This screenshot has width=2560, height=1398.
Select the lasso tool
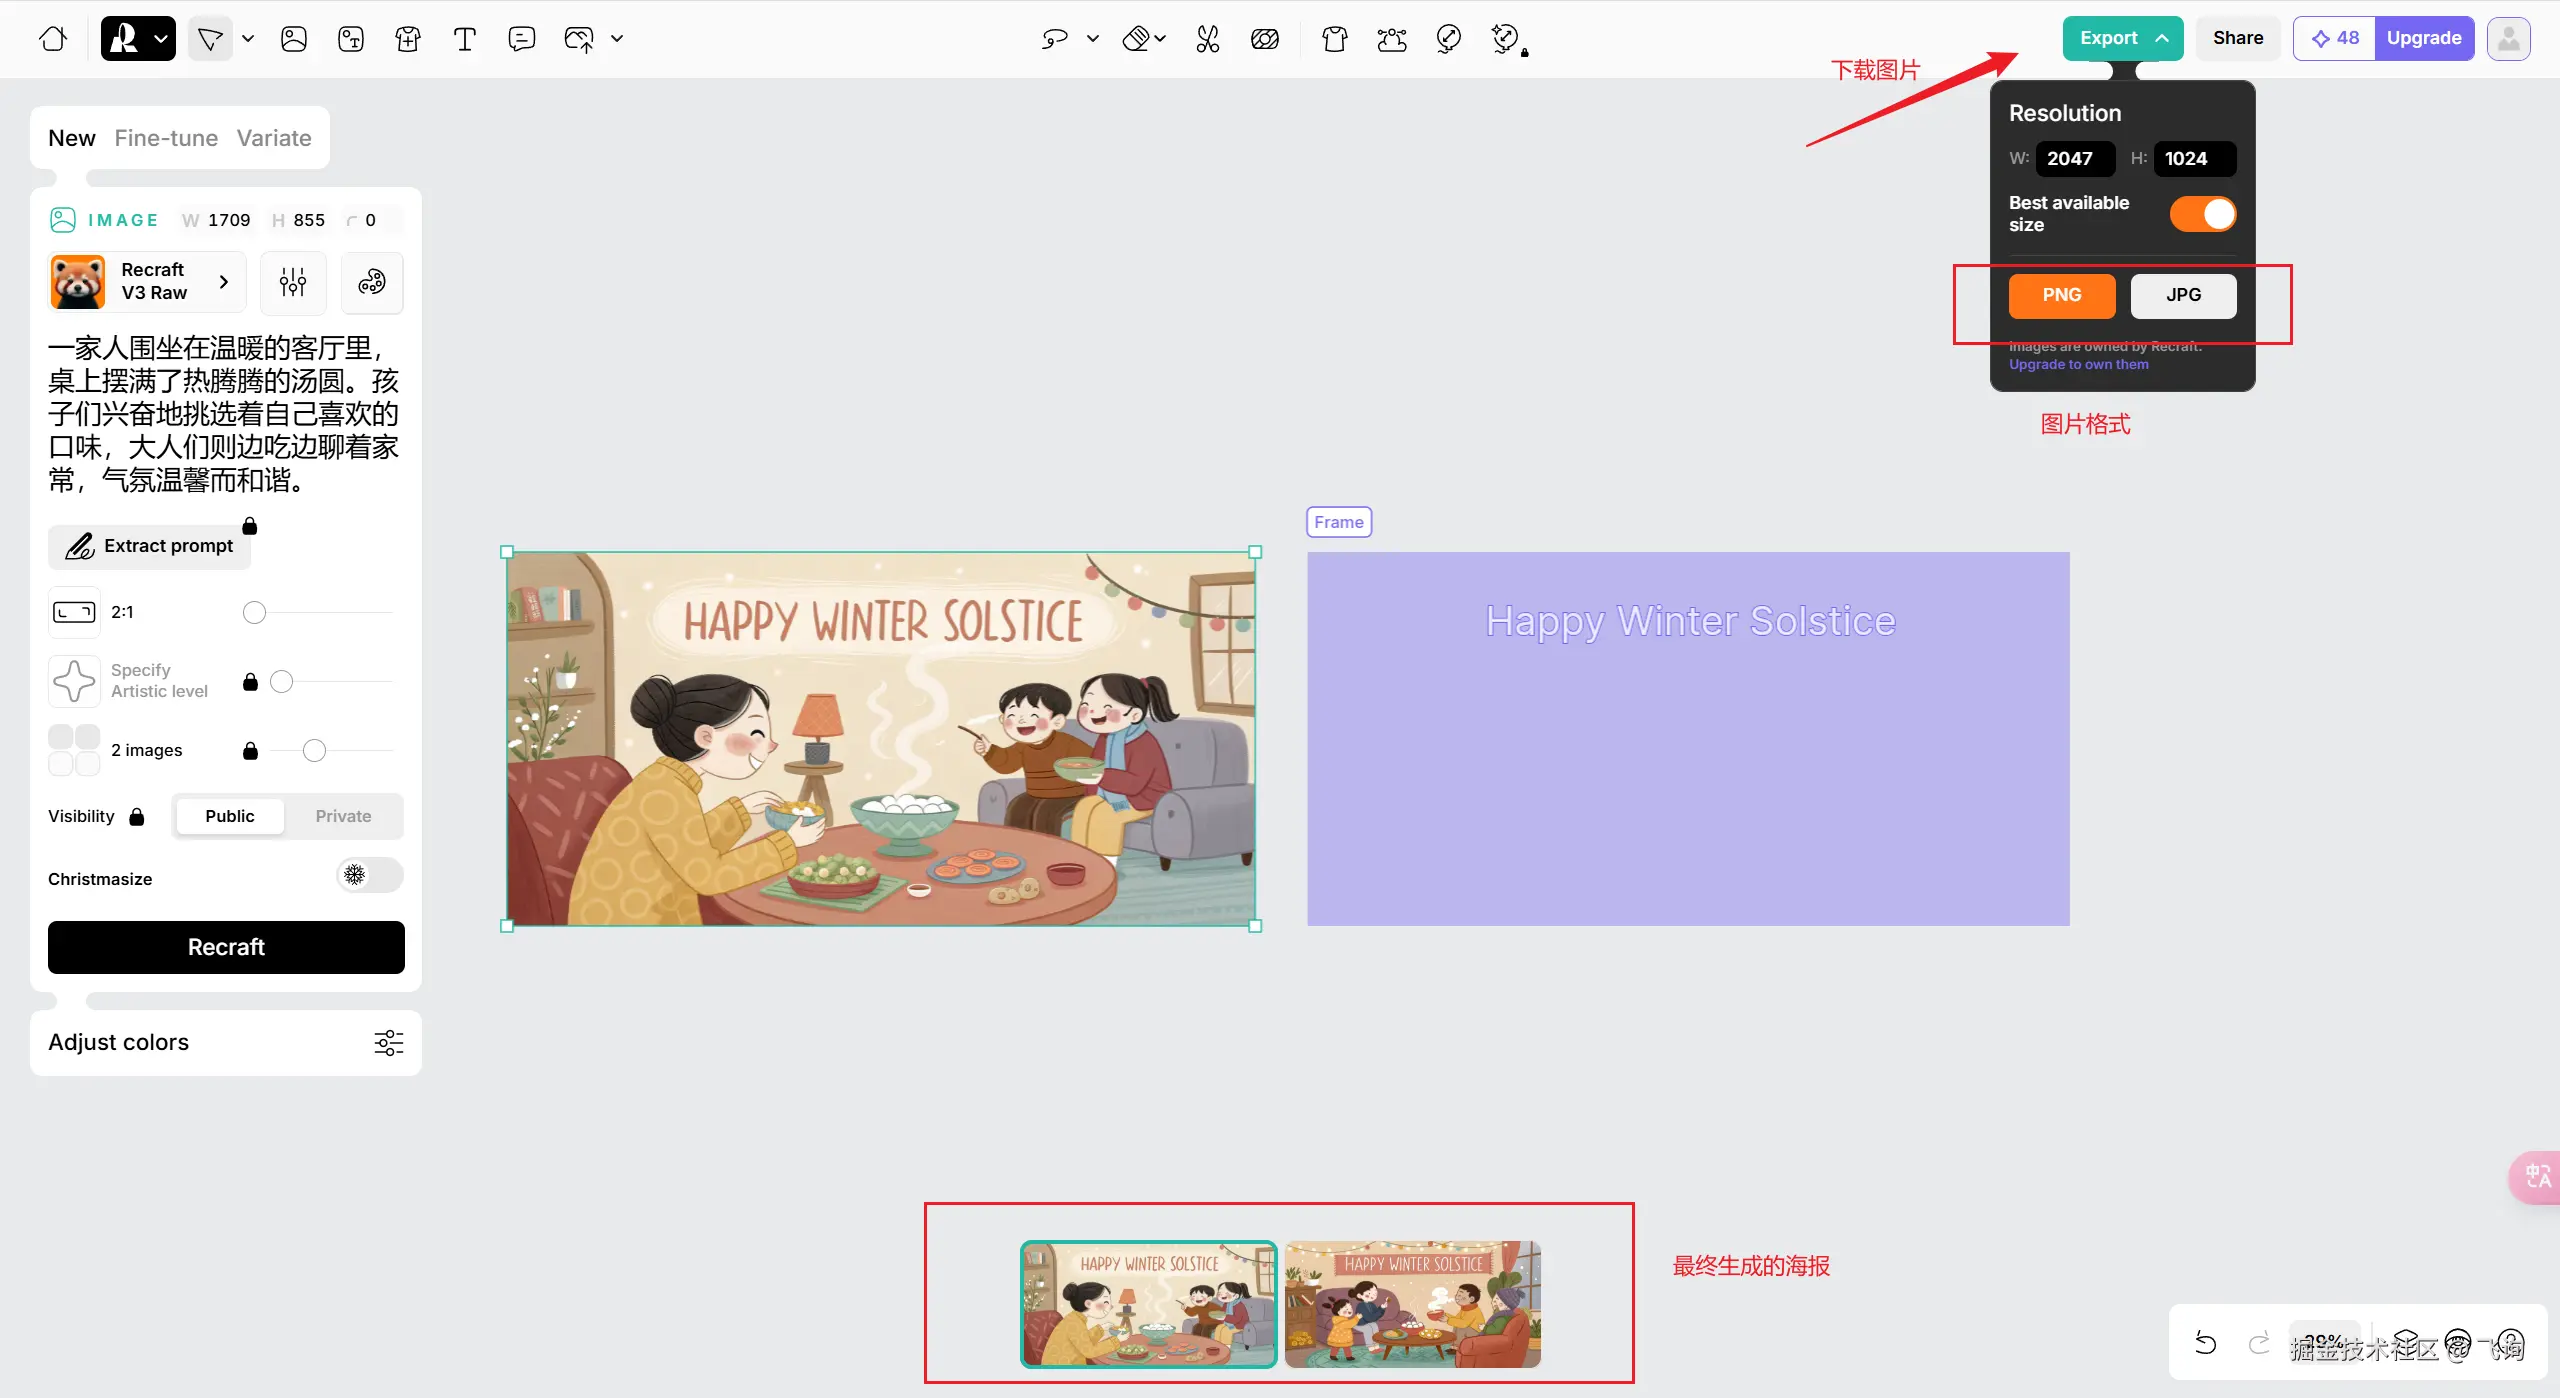point(1054,39)
